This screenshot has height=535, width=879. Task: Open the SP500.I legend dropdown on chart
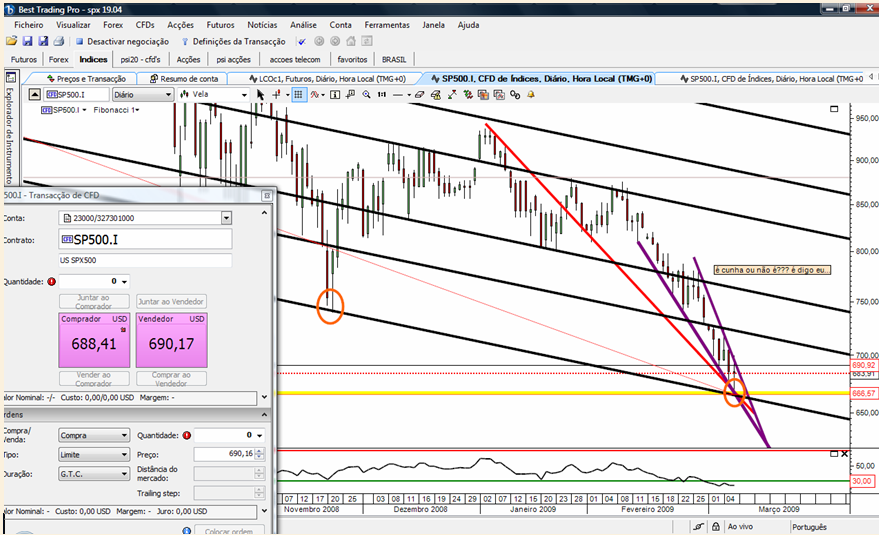pos(64,110)
